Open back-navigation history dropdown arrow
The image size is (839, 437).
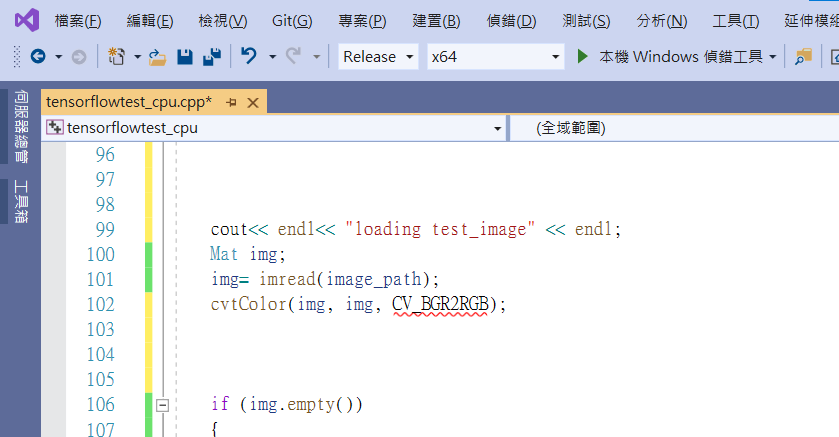58,57
